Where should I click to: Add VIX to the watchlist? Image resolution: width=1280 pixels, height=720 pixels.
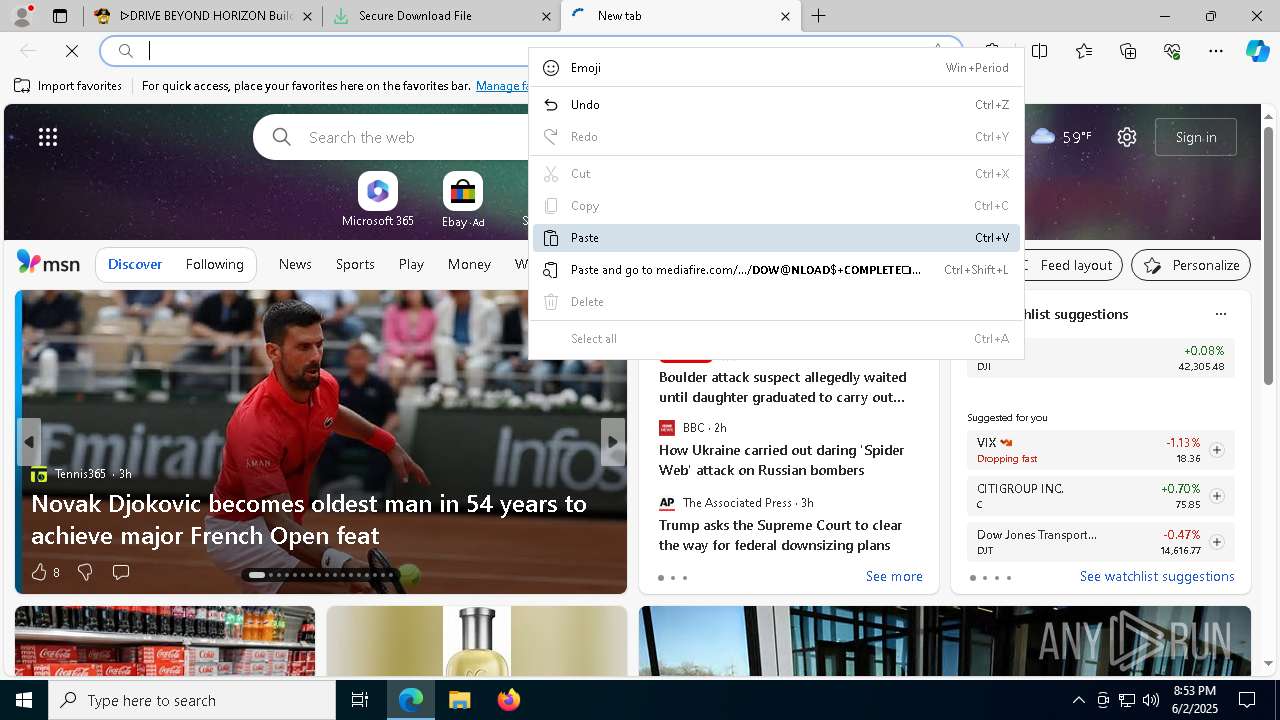(x=1216, y=450)
